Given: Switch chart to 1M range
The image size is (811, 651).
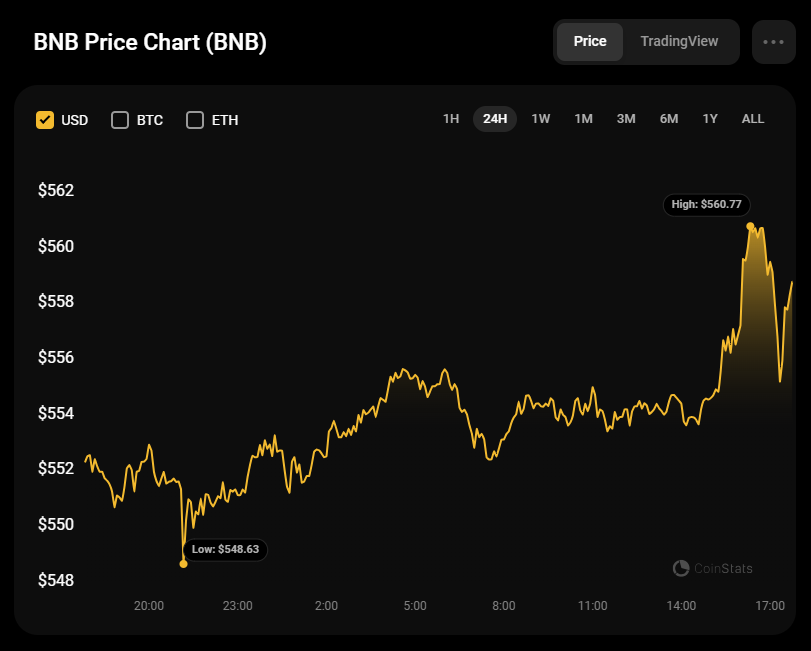Looking at the screenshot, I should click(x=583, y=119).
